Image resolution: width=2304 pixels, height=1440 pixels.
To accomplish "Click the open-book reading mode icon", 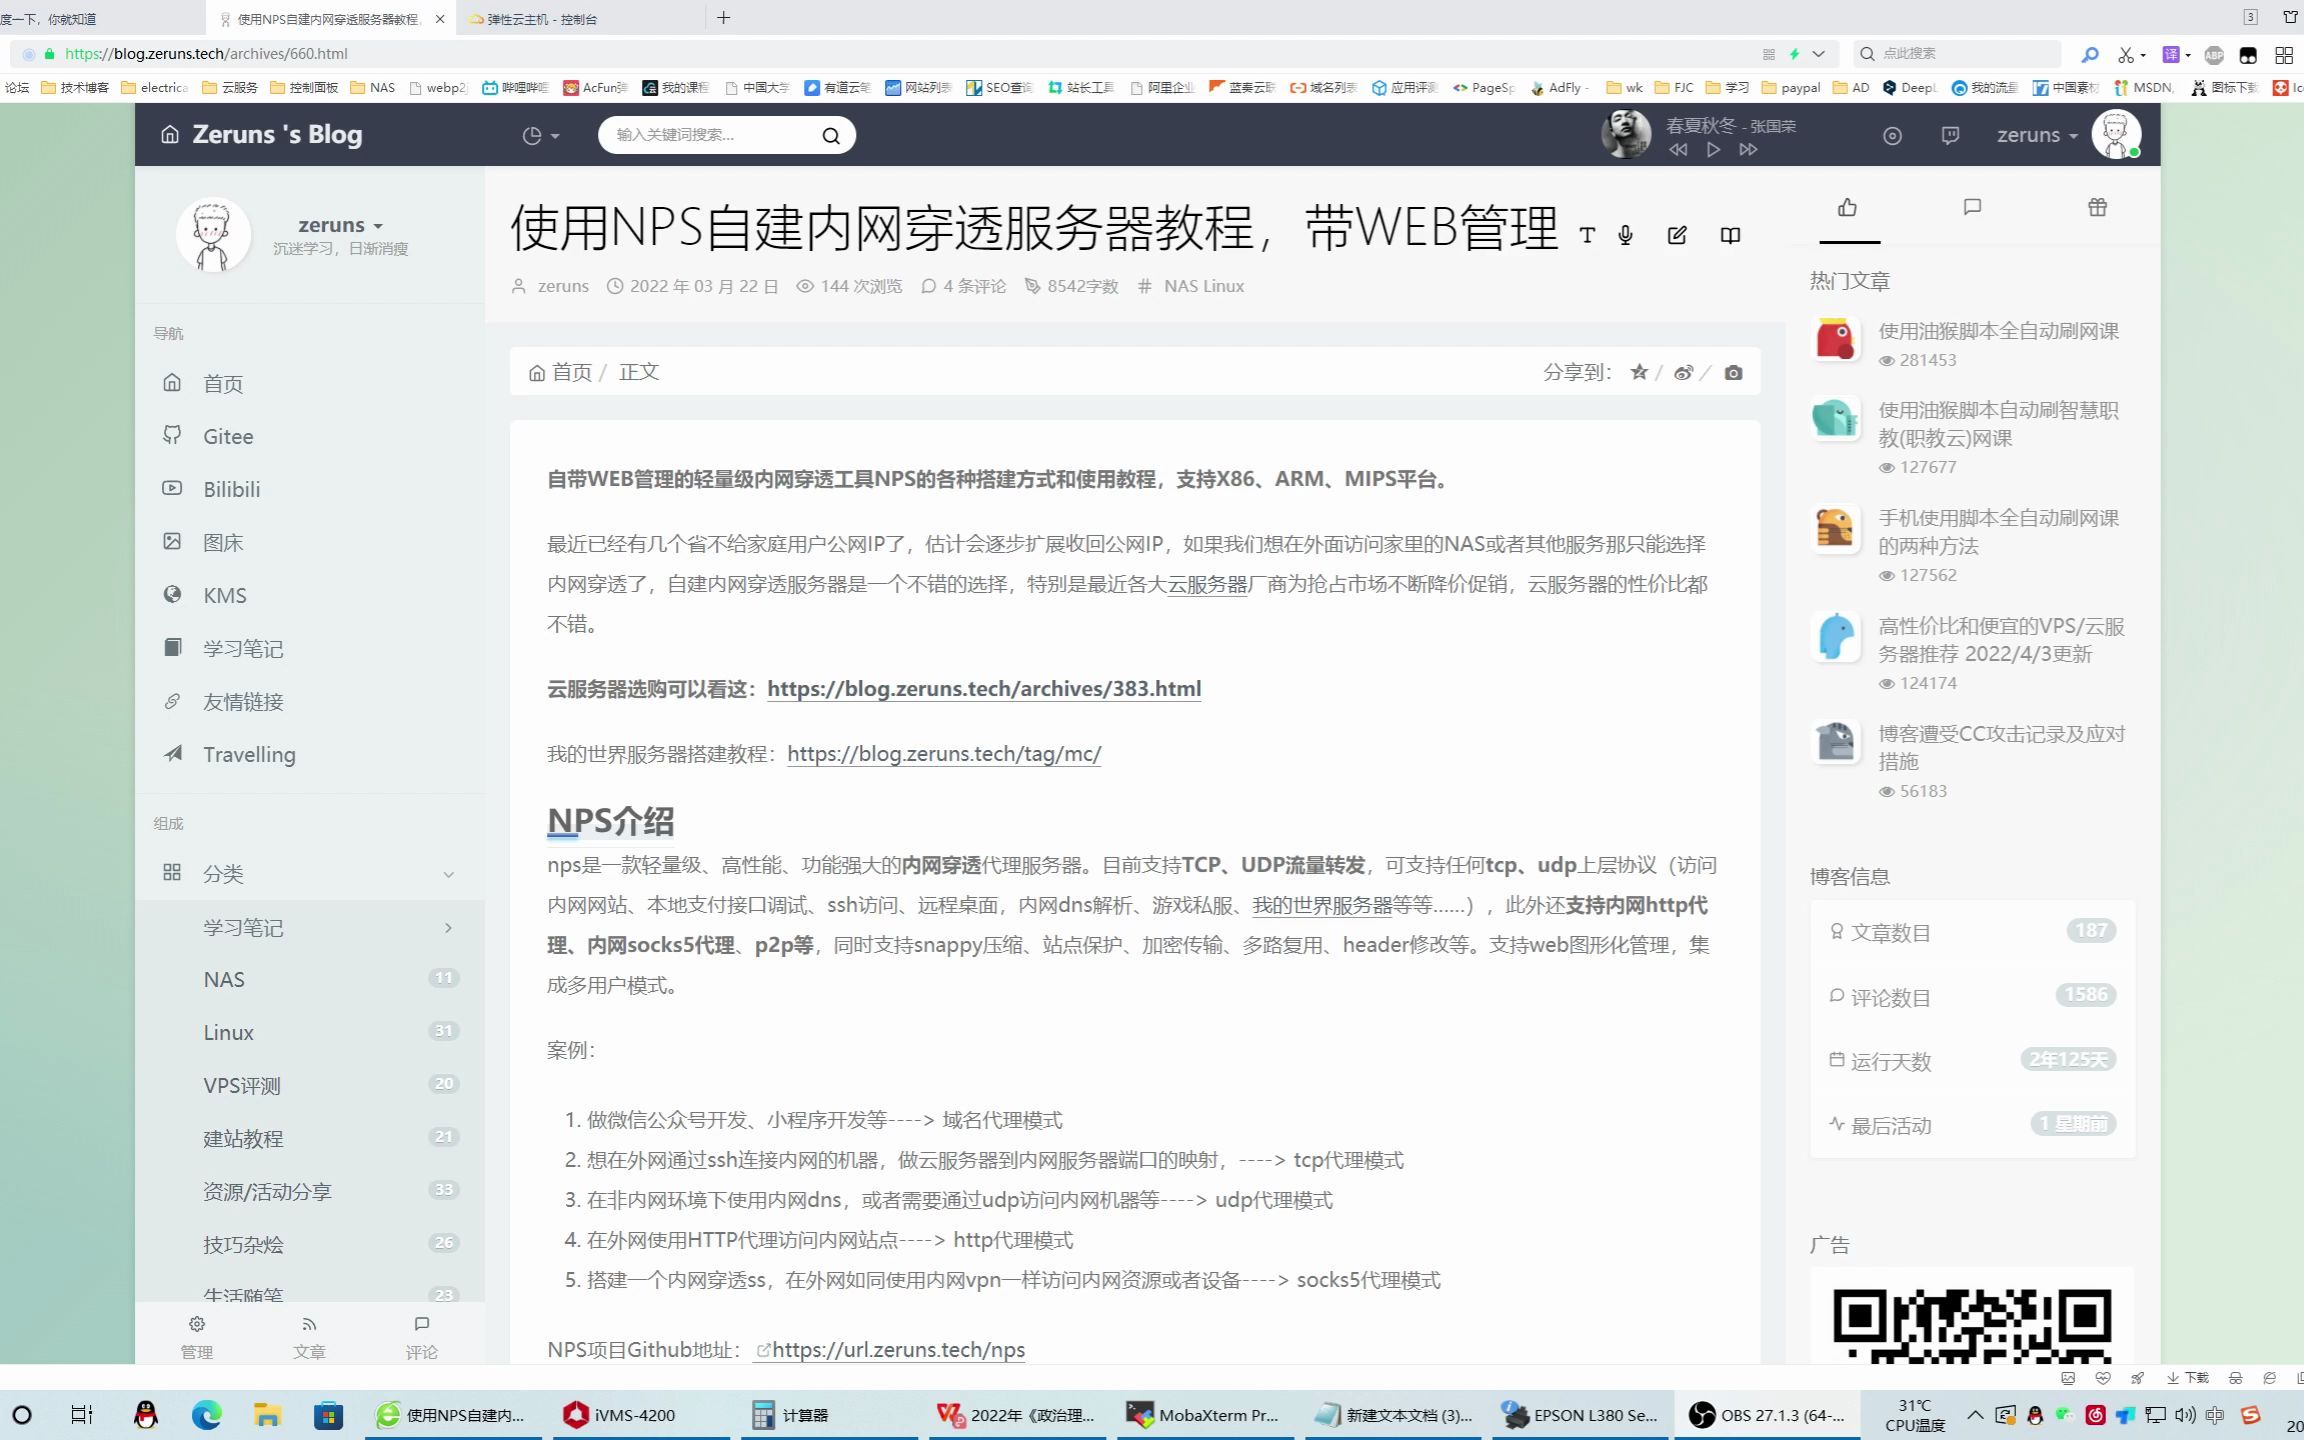I will tap(1730, 235).
